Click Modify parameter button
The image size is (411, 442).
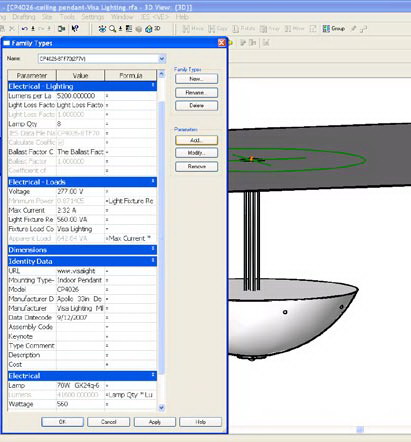click(x=196, y=153)
